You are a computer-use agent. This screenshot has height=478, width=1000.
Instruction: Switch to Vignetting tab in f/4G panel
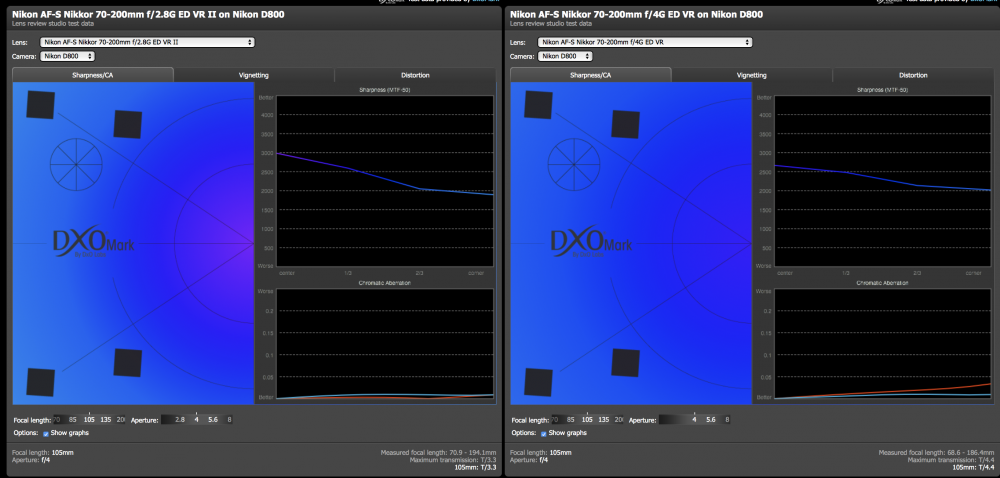click(752, 75)
